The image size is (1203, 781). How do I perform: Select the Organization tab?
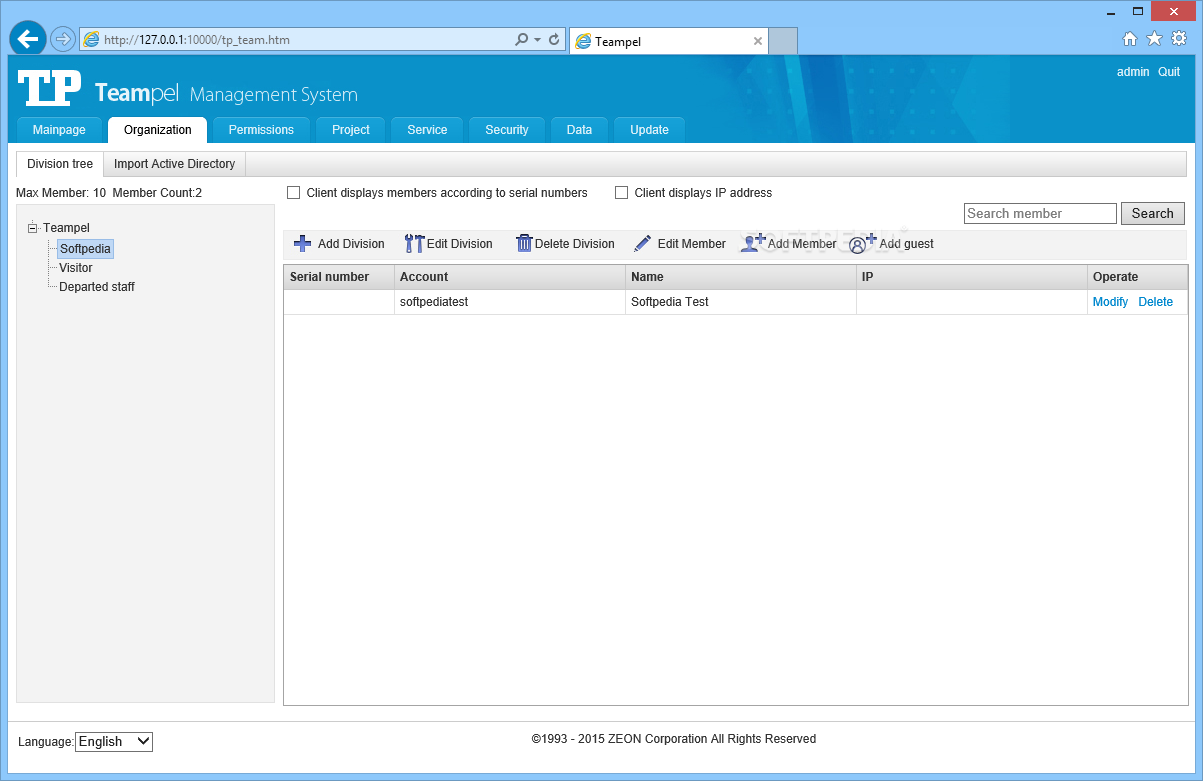tap(158, 130)
